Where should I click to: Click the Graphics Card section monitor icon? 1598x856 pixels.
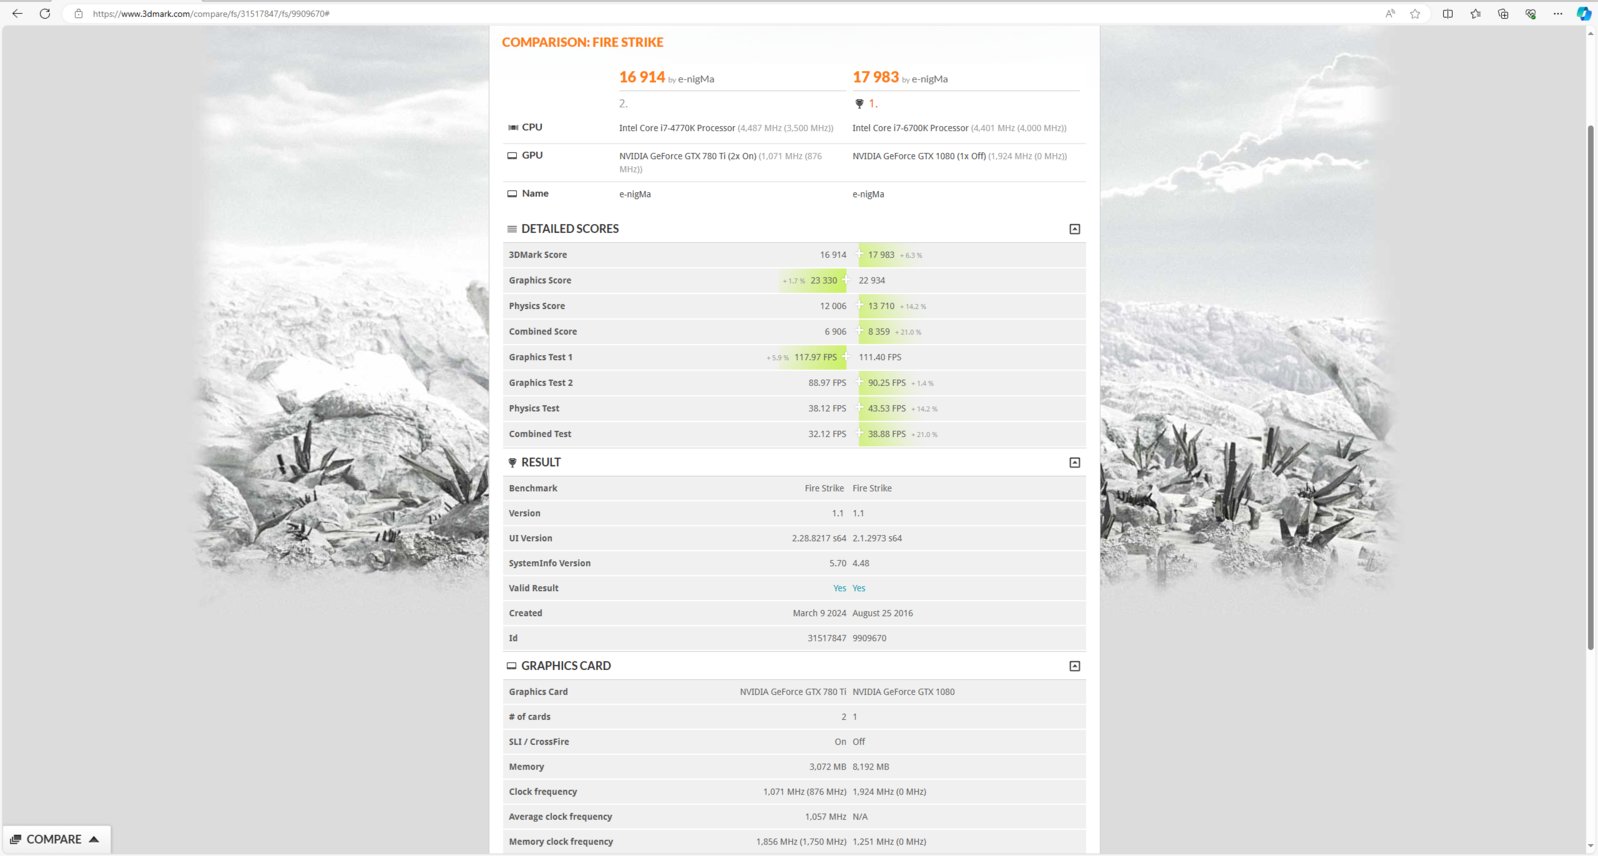(x=512, y=666)
